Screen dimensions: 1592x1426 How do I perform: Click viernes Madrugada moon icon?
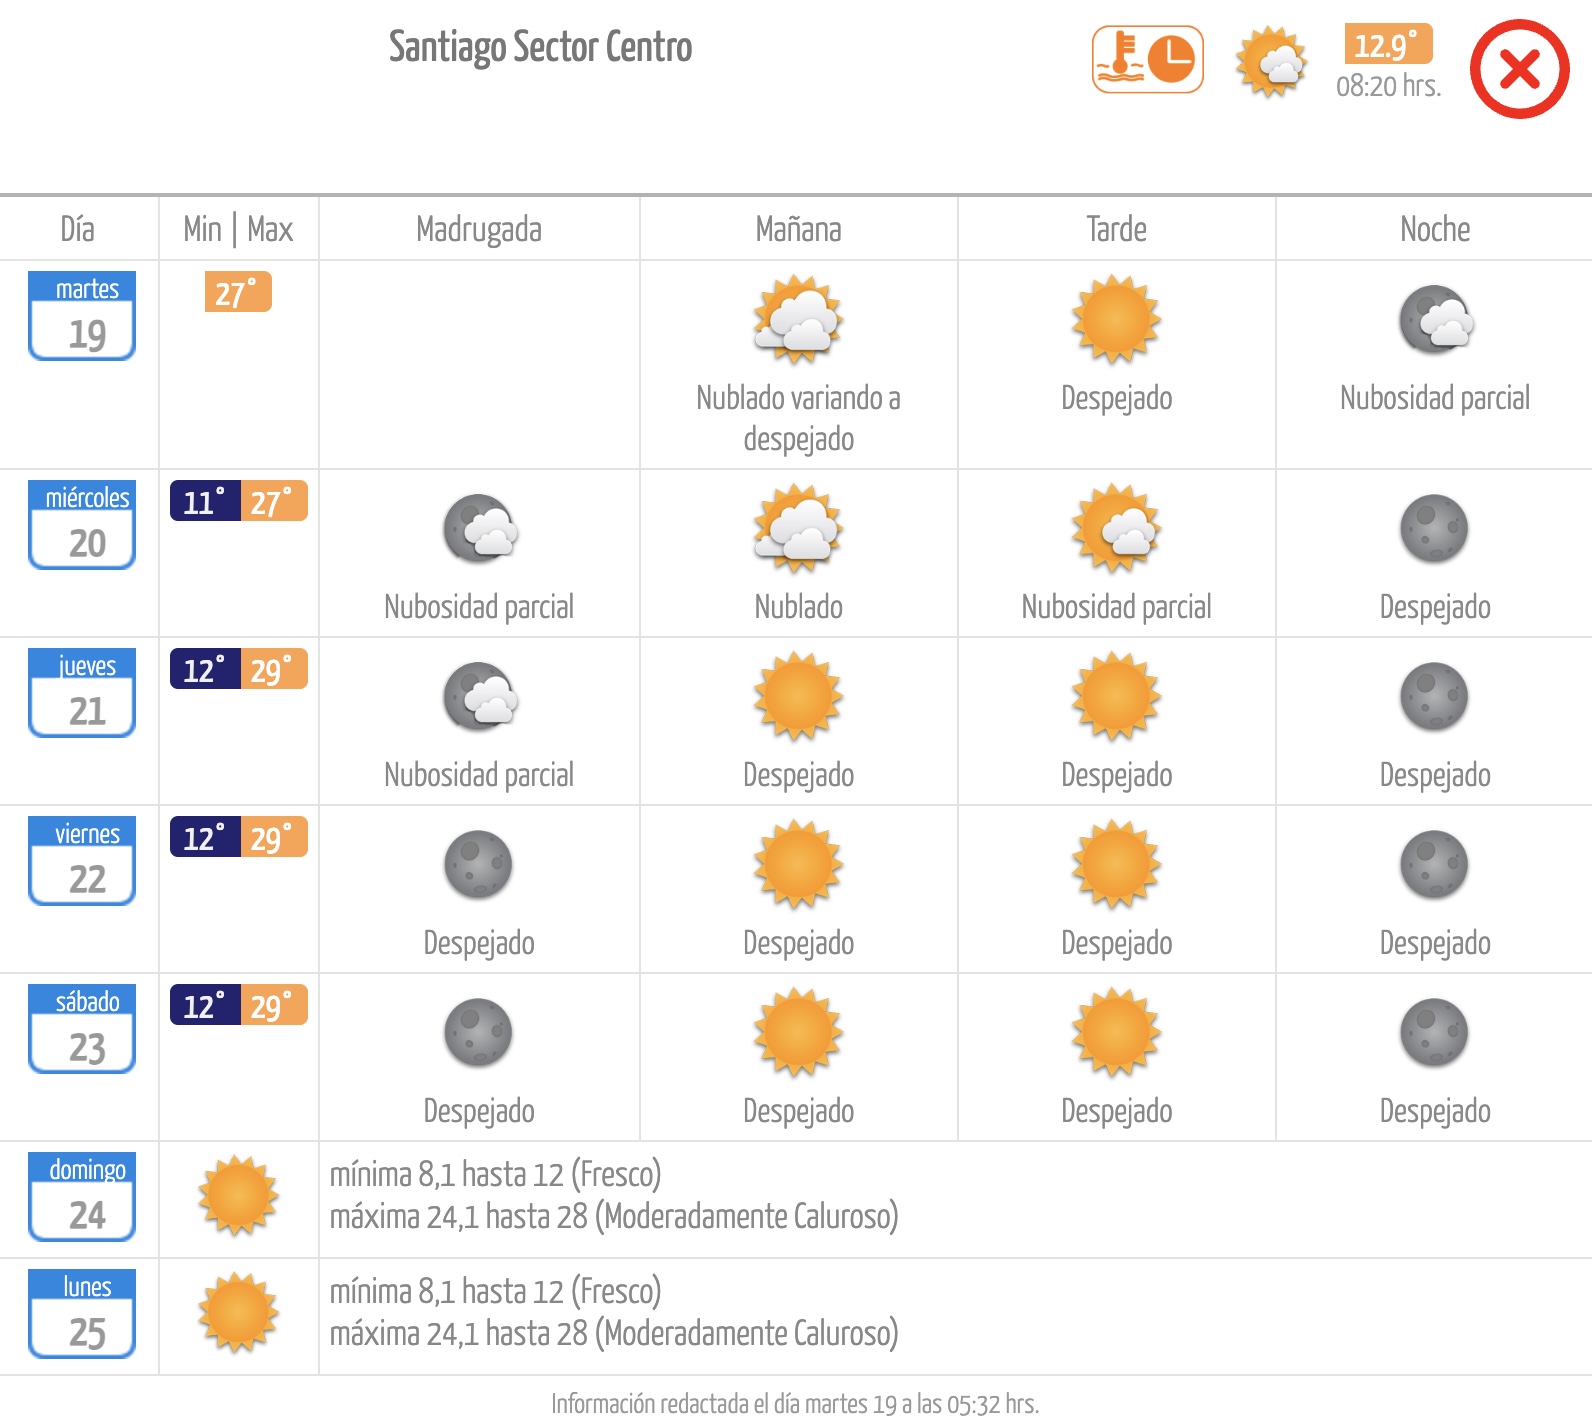pyautogui.click(x=479, y=865)
